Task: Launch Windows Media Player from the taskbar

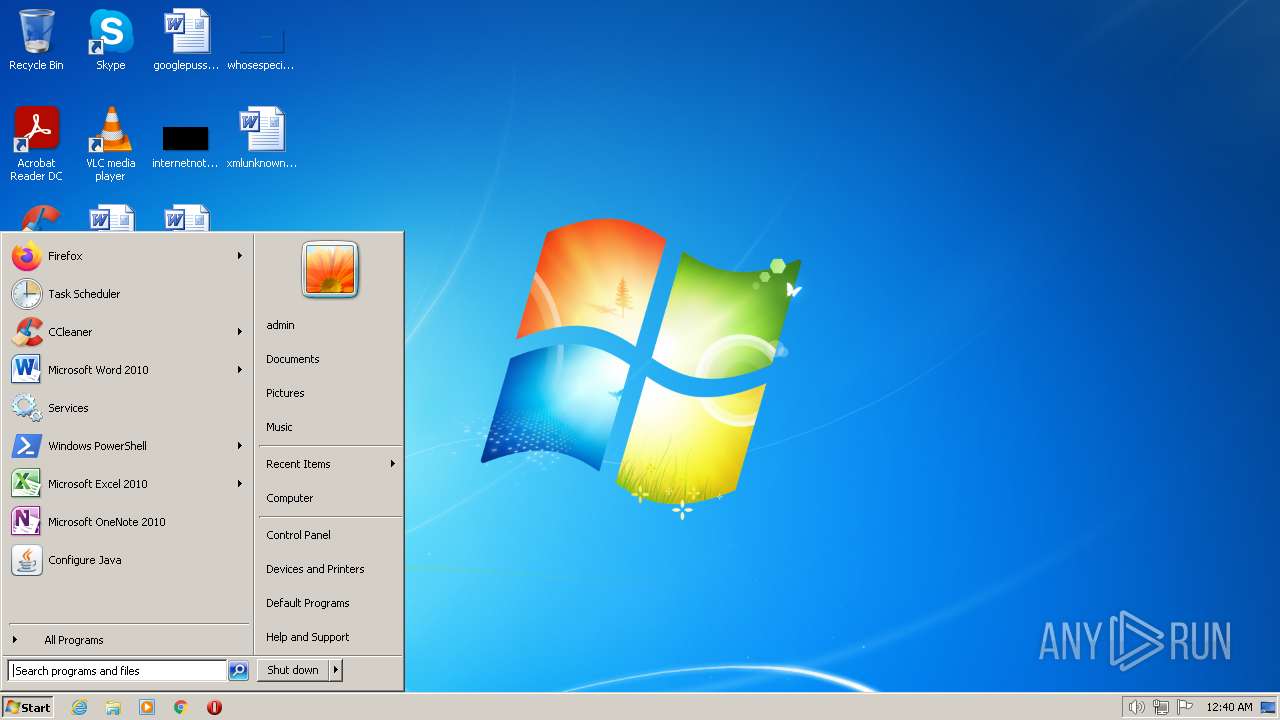Action: [x=147, y=707]
